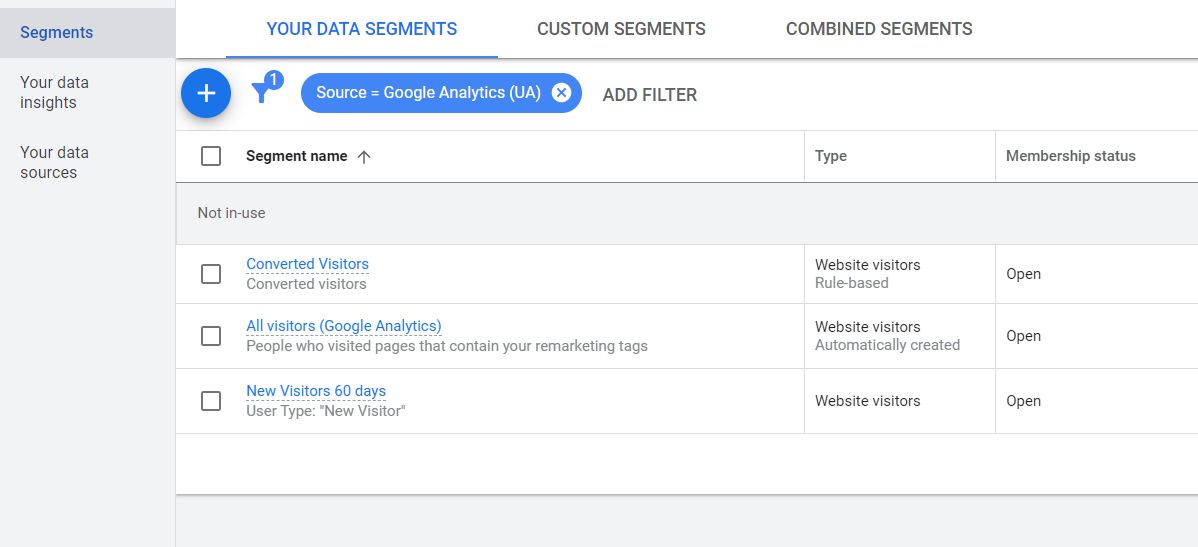Click the ADD FILTER button
This screenshot has height=547, width=1198.
coord(650,95)
